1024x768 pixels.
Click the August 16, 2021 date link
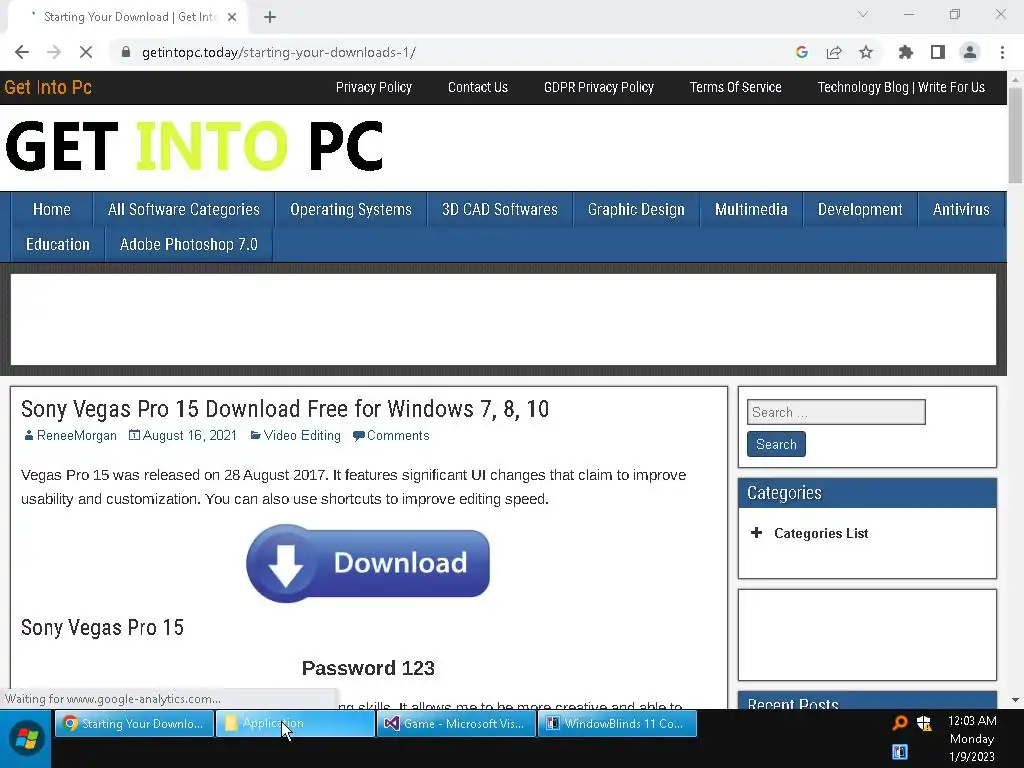(x=189, y=436)
